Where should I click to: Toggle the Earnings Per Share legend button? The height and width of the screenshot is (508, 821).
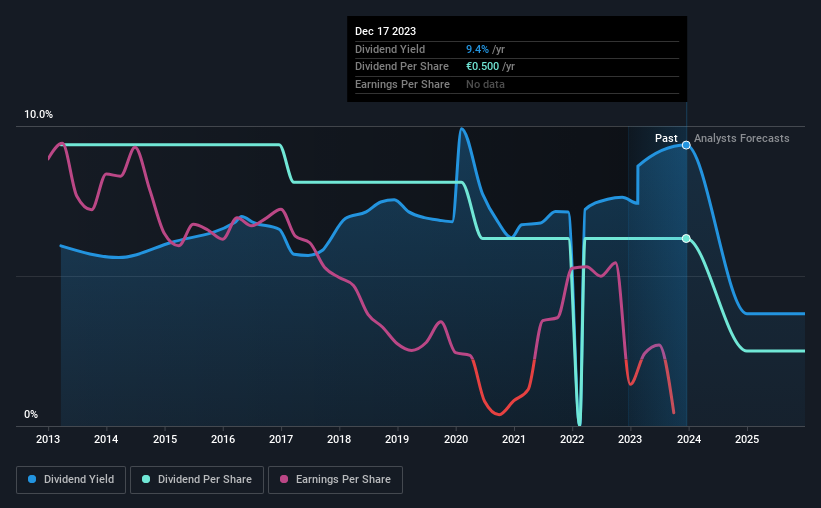pos(335,480)
